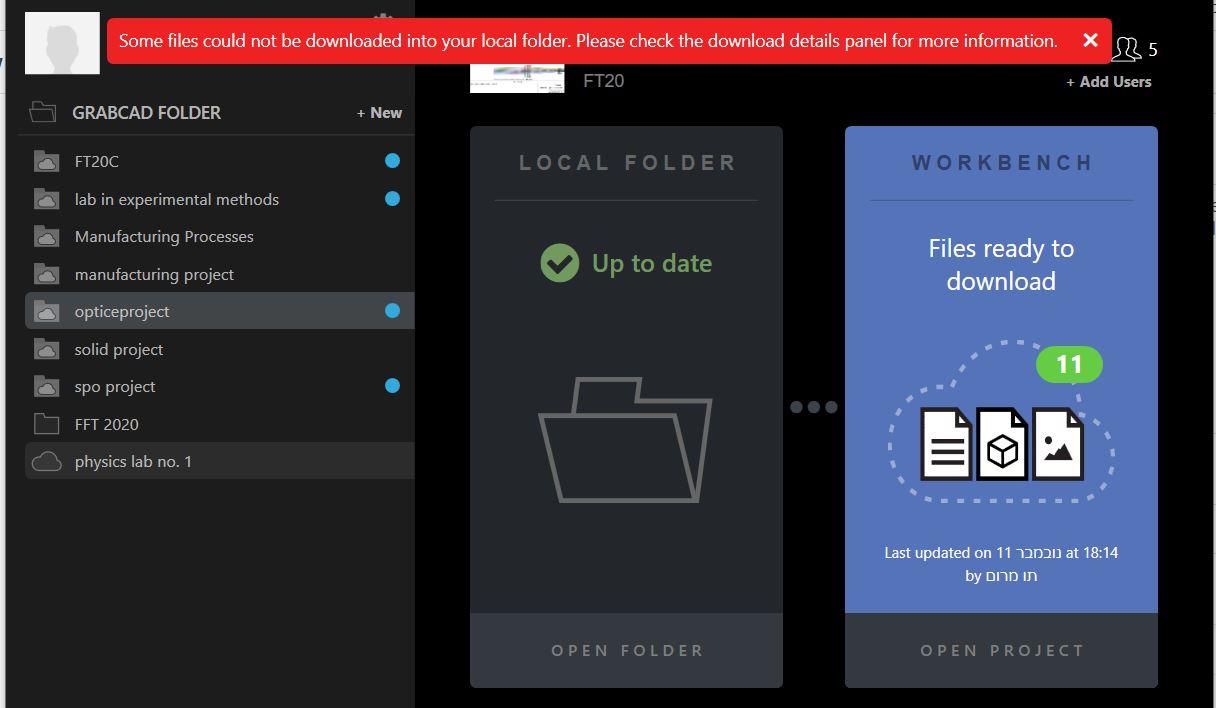Click the cloud icon beside physics lab no. 1
Viewport: 1216px width, 708px height.
[x=46, y=461]
